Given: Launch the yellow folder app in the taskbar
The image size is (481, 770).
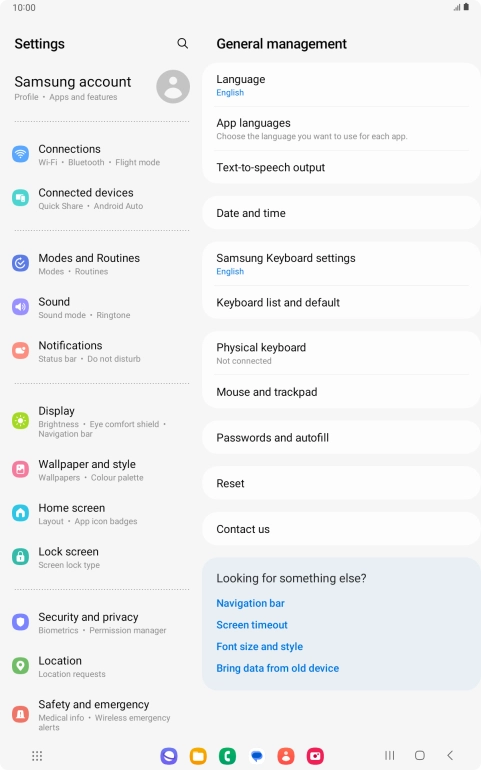Looking at the screenshot, I should coord(198,756).
